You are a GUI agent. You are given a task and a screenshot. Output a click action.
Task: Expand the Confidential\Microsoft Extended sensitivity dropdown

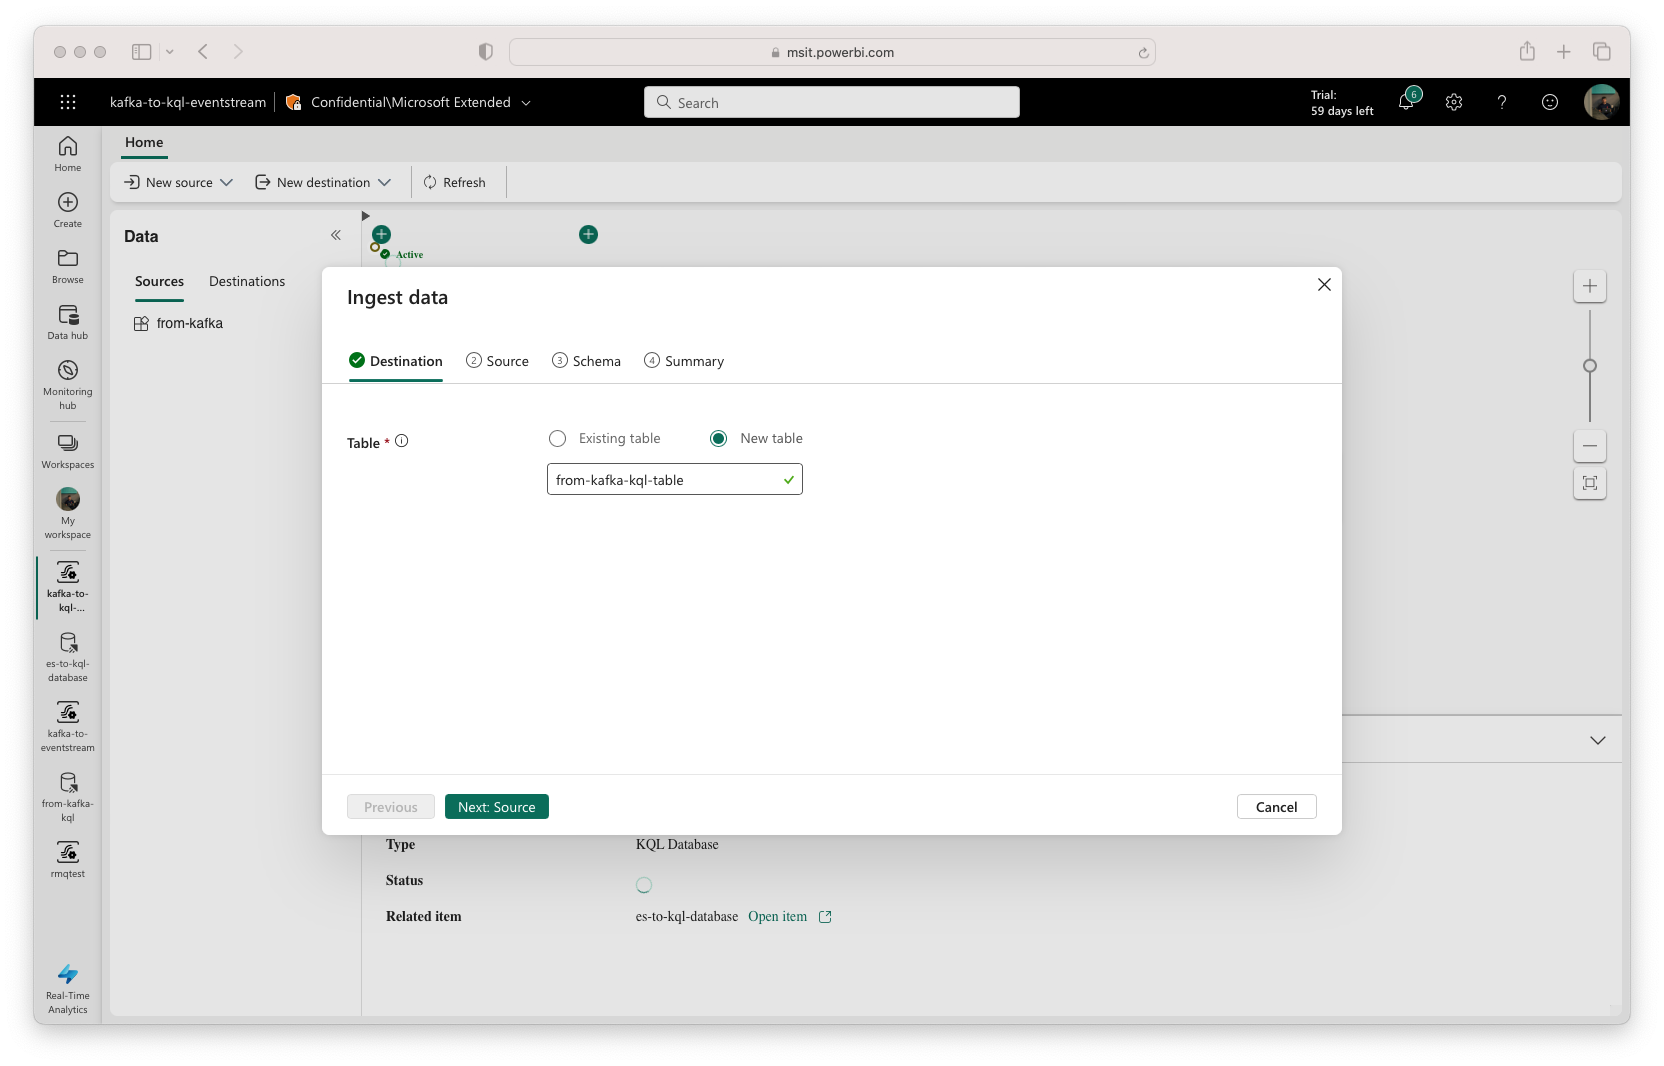[x=526, y=102]
